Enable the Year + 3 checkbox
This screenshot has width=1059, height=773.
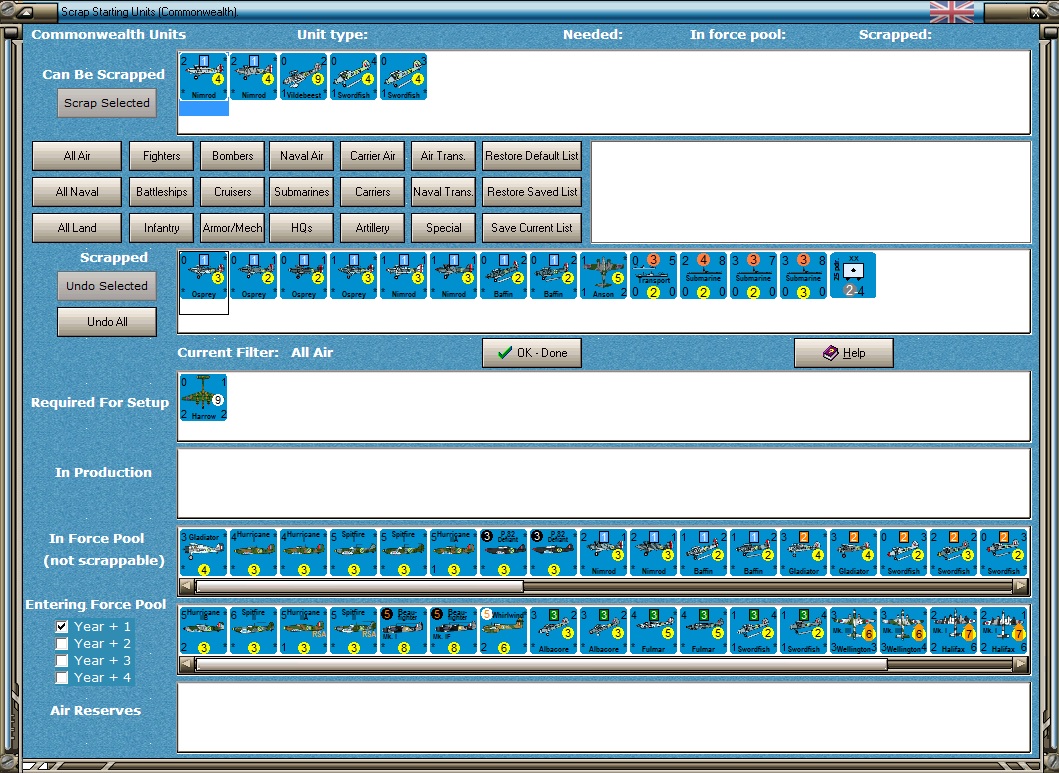[62, 660]
